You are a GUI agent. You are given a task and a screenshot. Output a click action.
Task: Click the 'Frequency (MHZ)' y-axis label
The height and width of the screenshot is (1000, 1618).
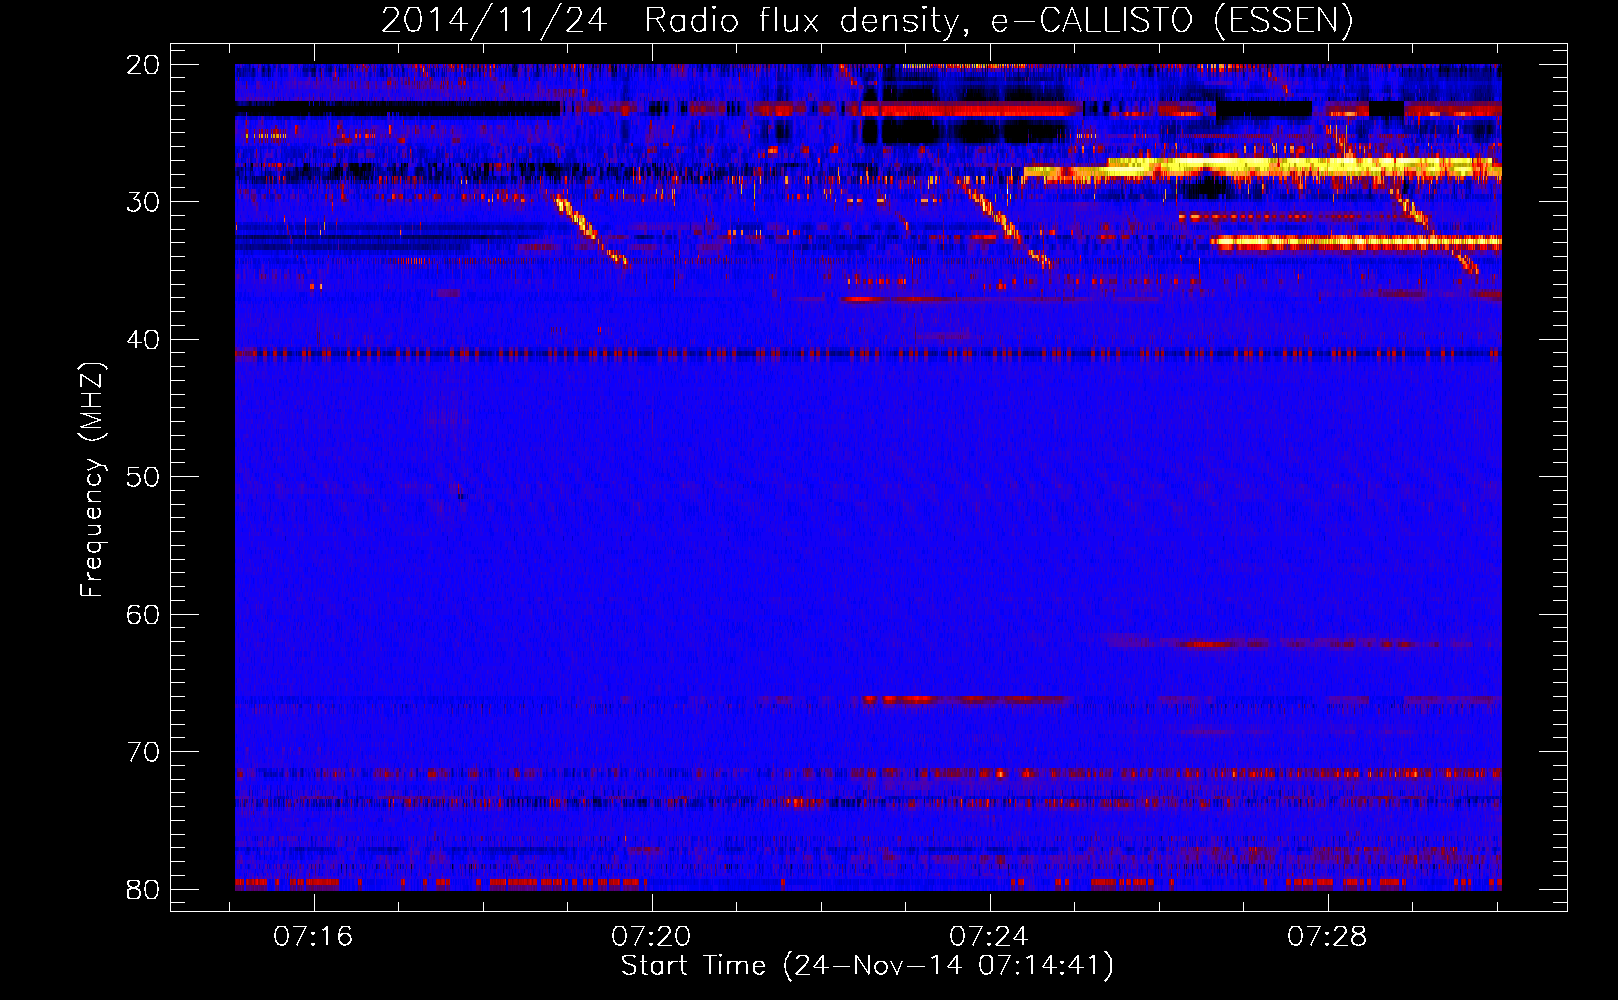(x=92, y=480)
